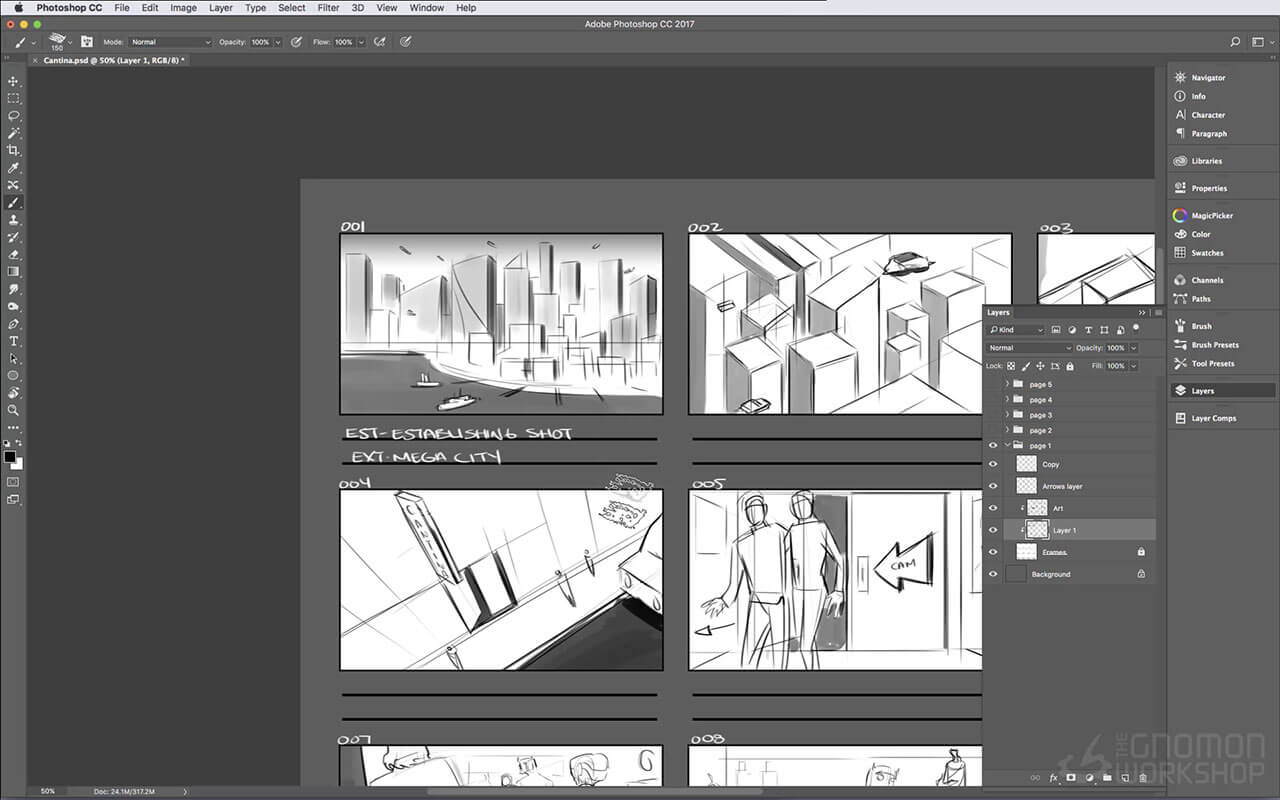This screenshot has width=1280, height=800.
Task: Collapse the page 1 layer group
Action: tap(1009, 445)
